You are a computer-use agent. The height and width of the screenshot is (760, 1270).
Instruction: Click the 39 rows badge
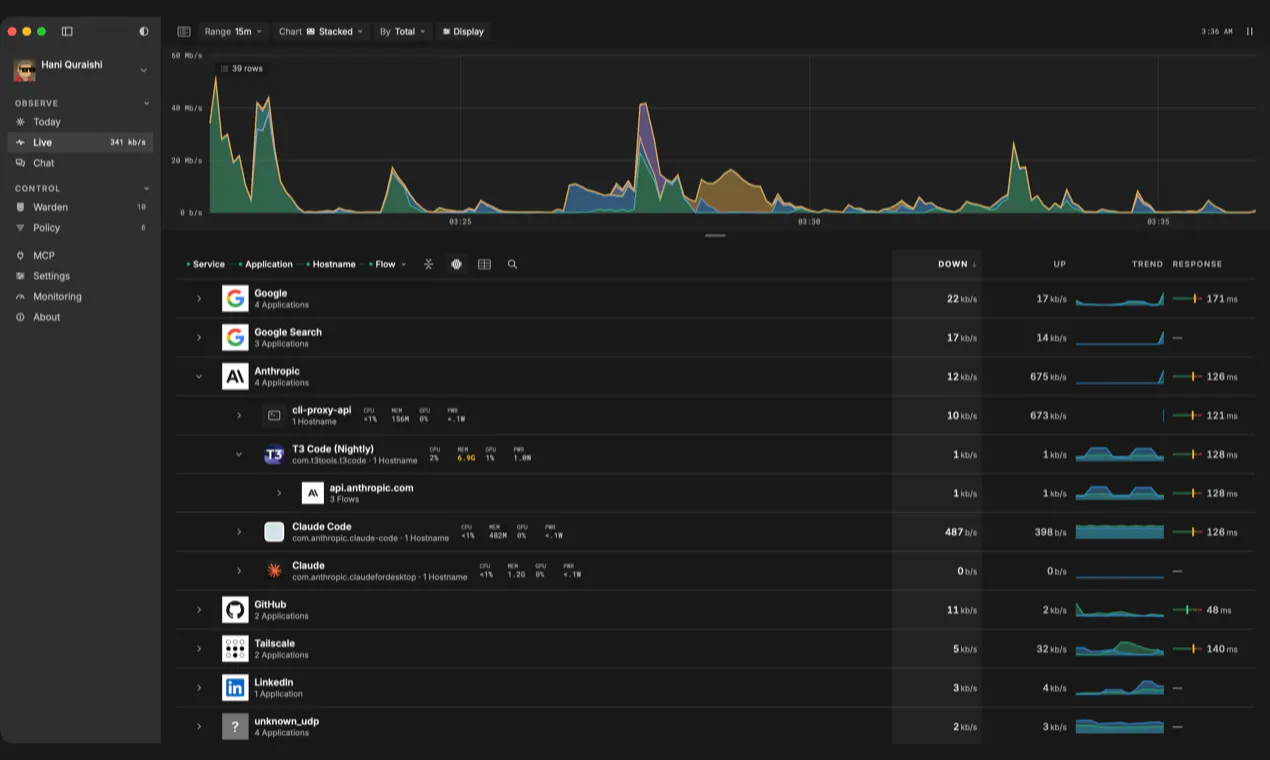tap(240, 69)
